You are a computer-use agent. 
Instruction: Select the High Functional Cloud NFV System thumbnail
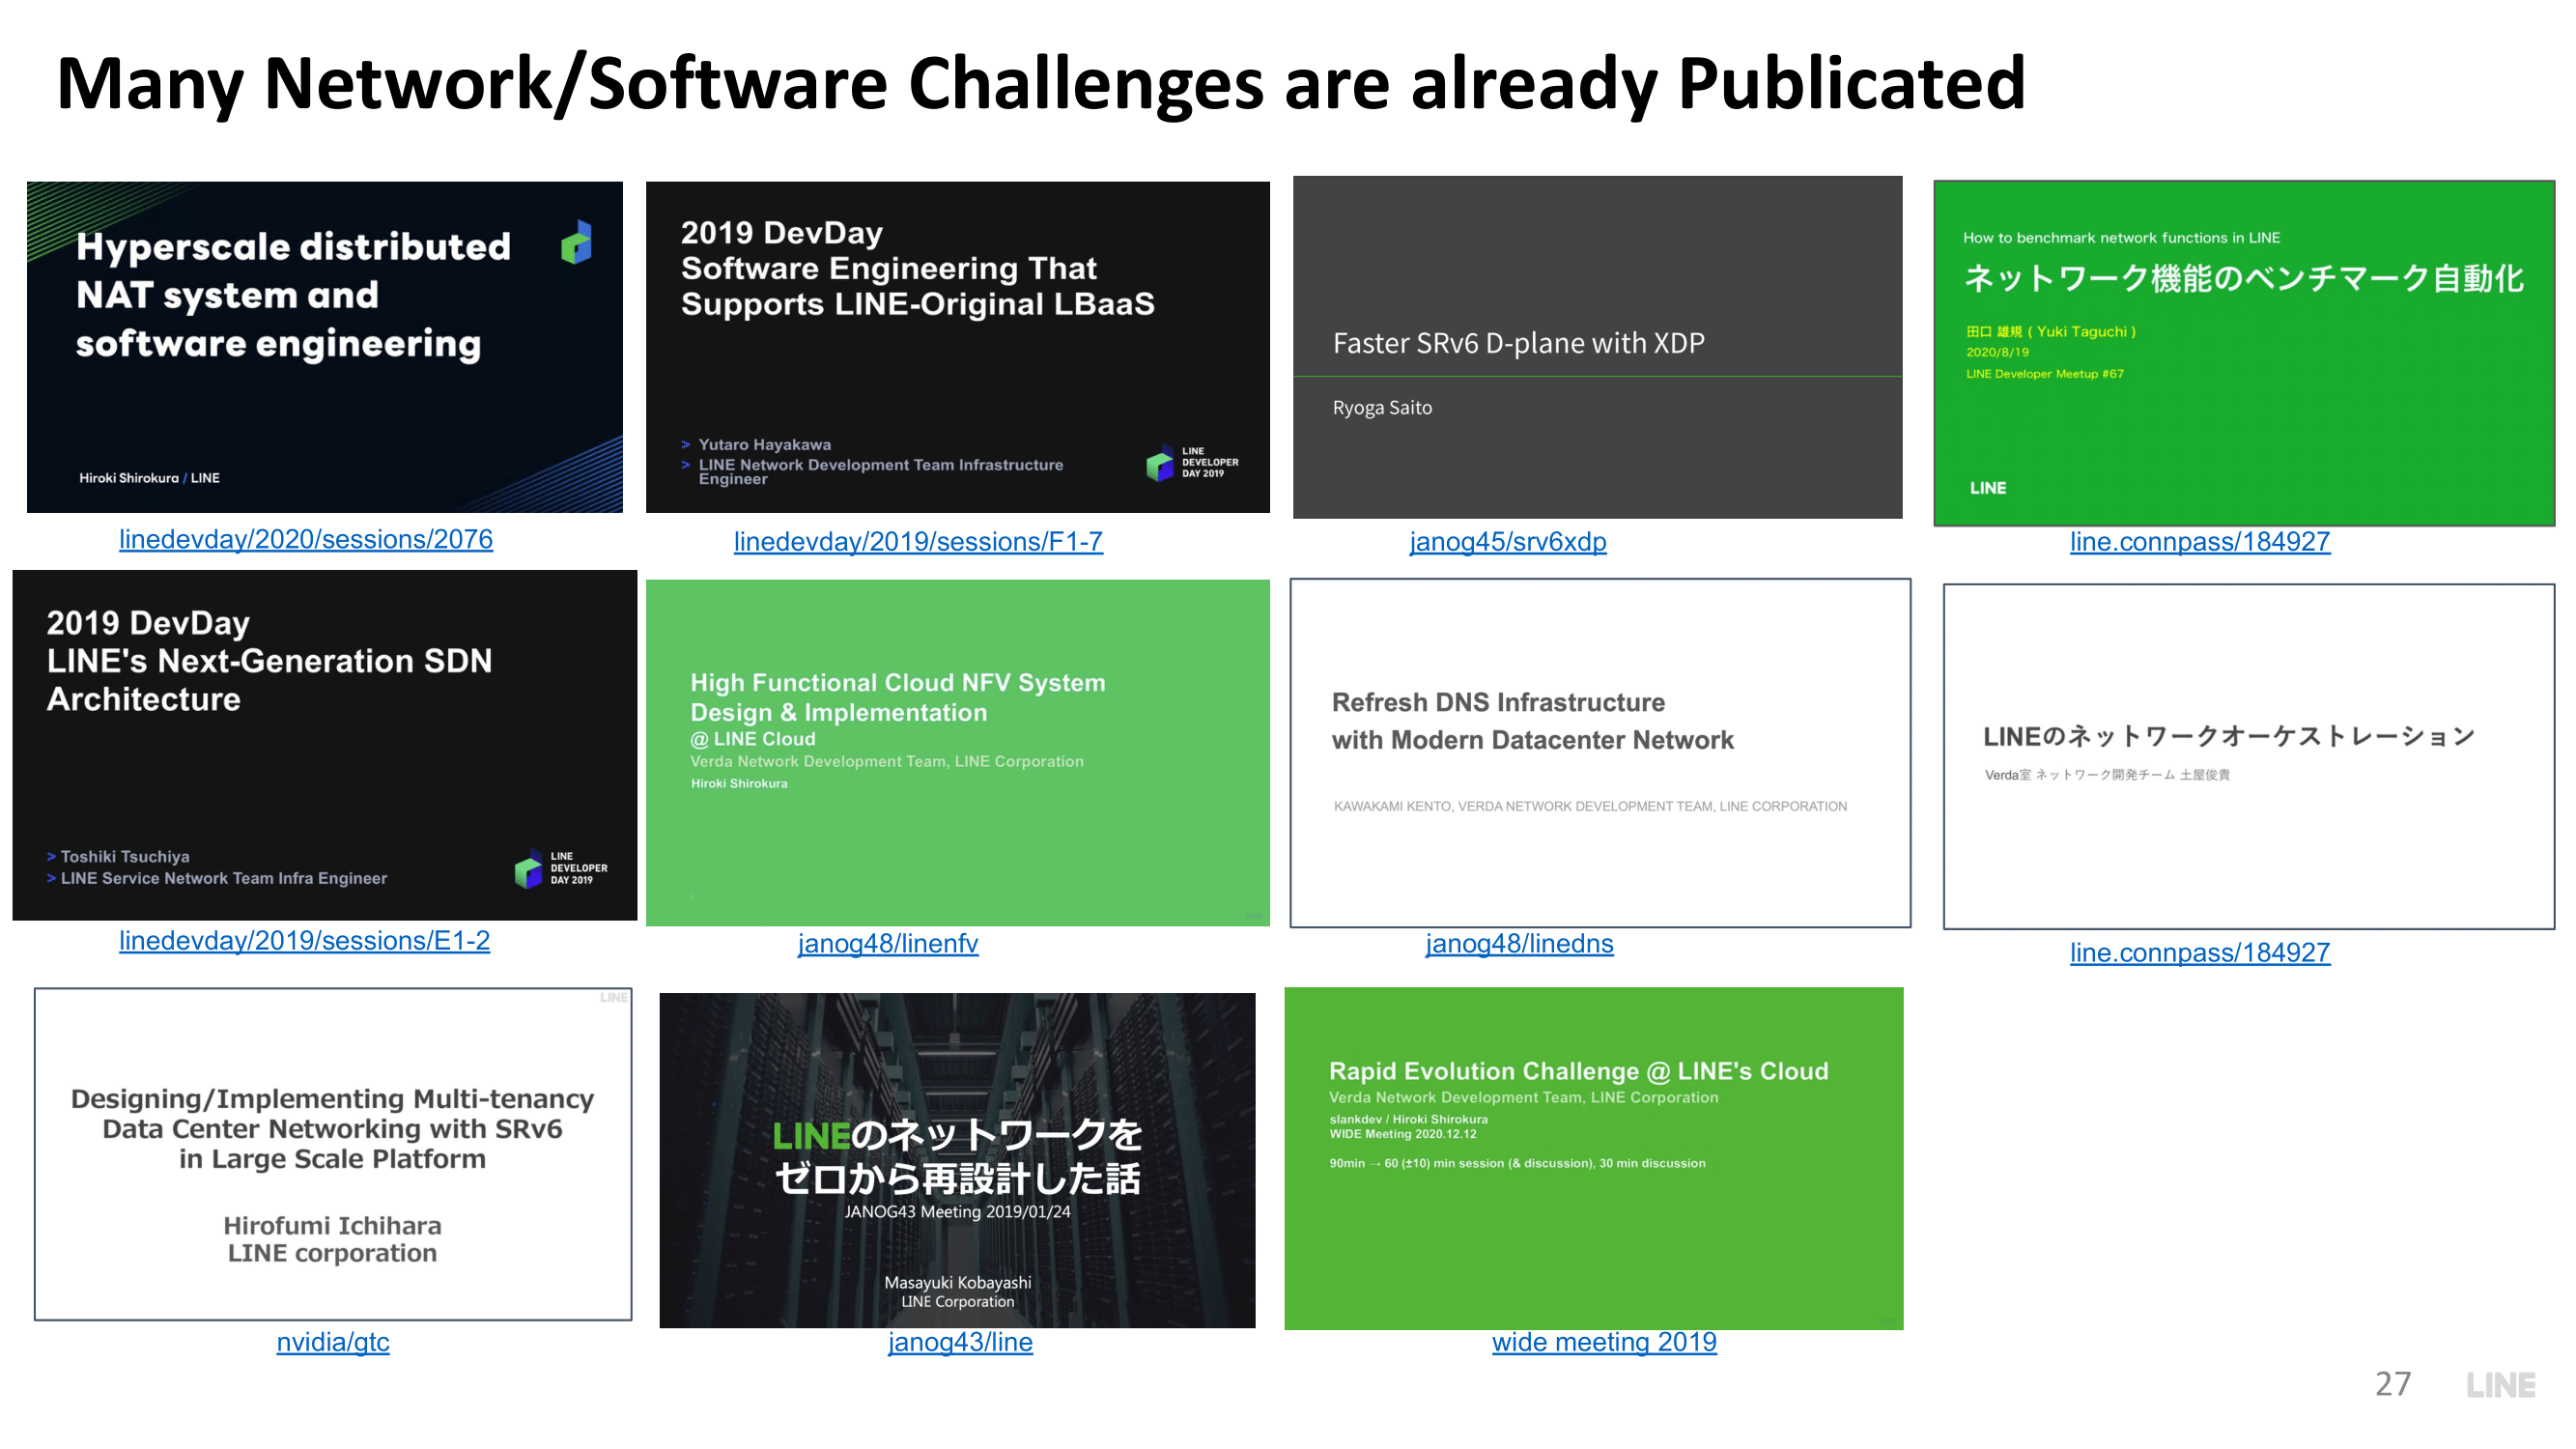tap(958, 753)
